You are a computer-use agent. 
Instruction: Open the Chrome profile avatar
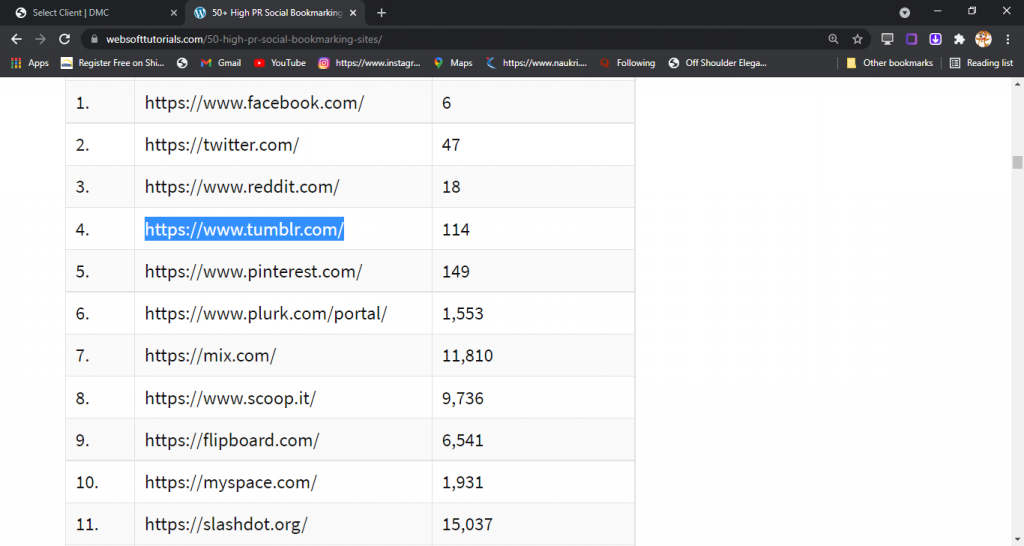click(984, 39)
